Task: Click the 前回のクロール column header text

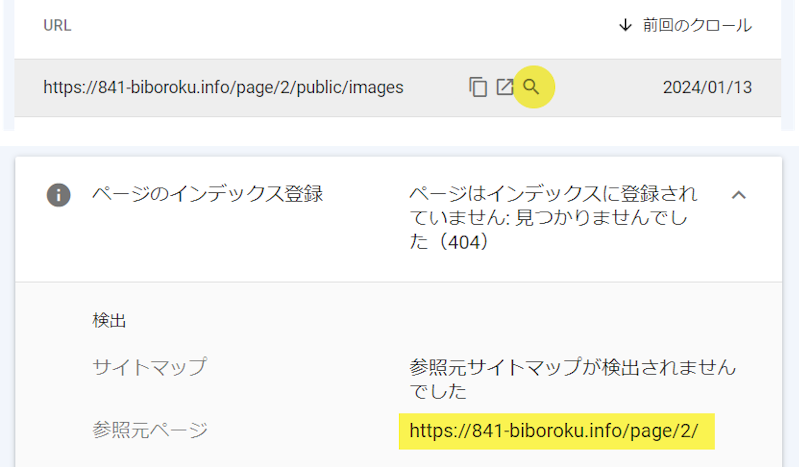Action: [697, 25]
